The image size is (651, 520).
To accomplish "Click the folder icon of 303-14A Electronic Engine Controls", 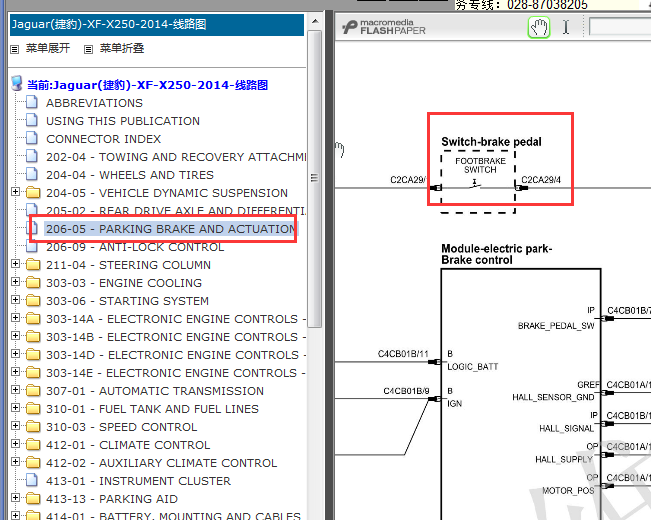I will click(x=33, y=319).
